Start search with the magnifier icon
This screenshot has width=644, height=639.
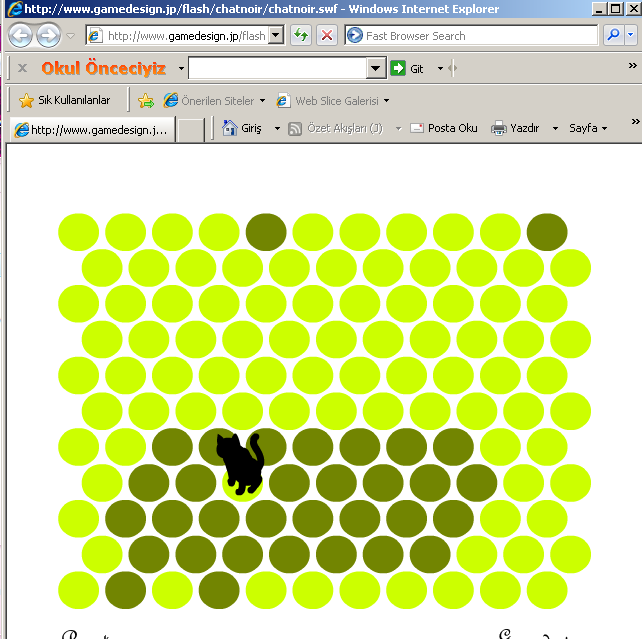pos(613,36)
